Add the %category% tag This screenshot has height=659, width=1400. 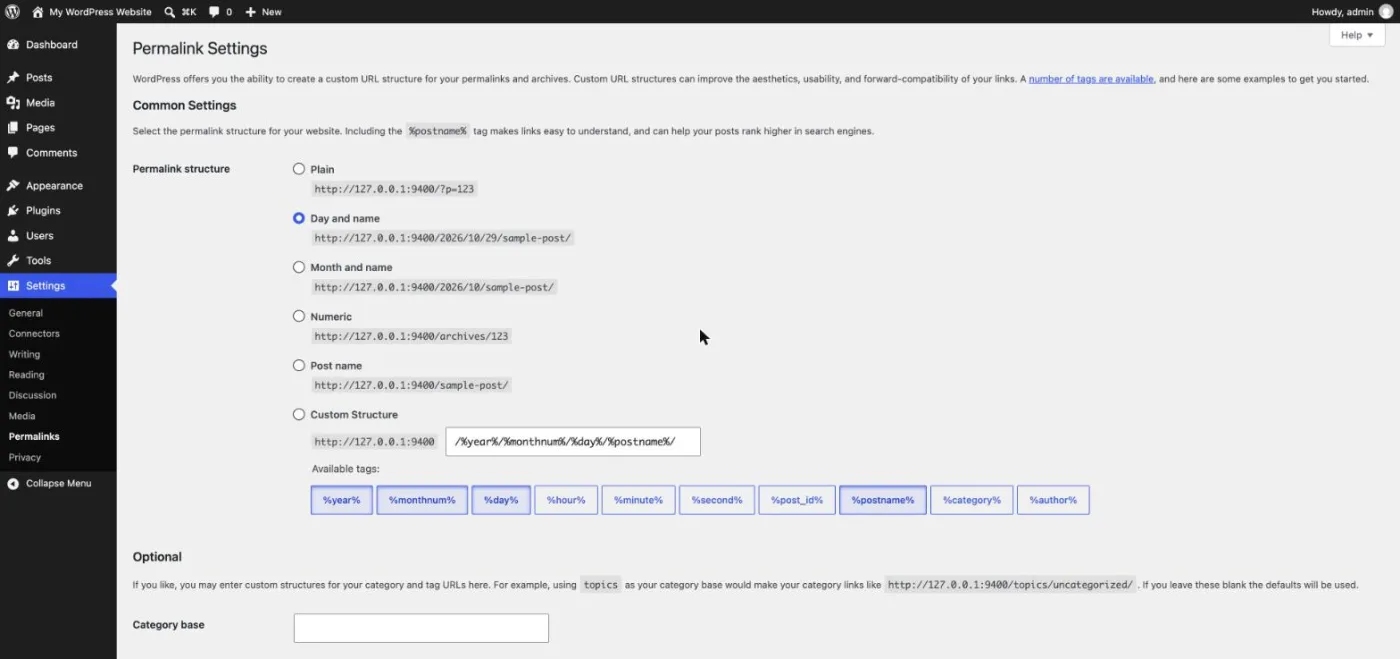coord(972,500)
